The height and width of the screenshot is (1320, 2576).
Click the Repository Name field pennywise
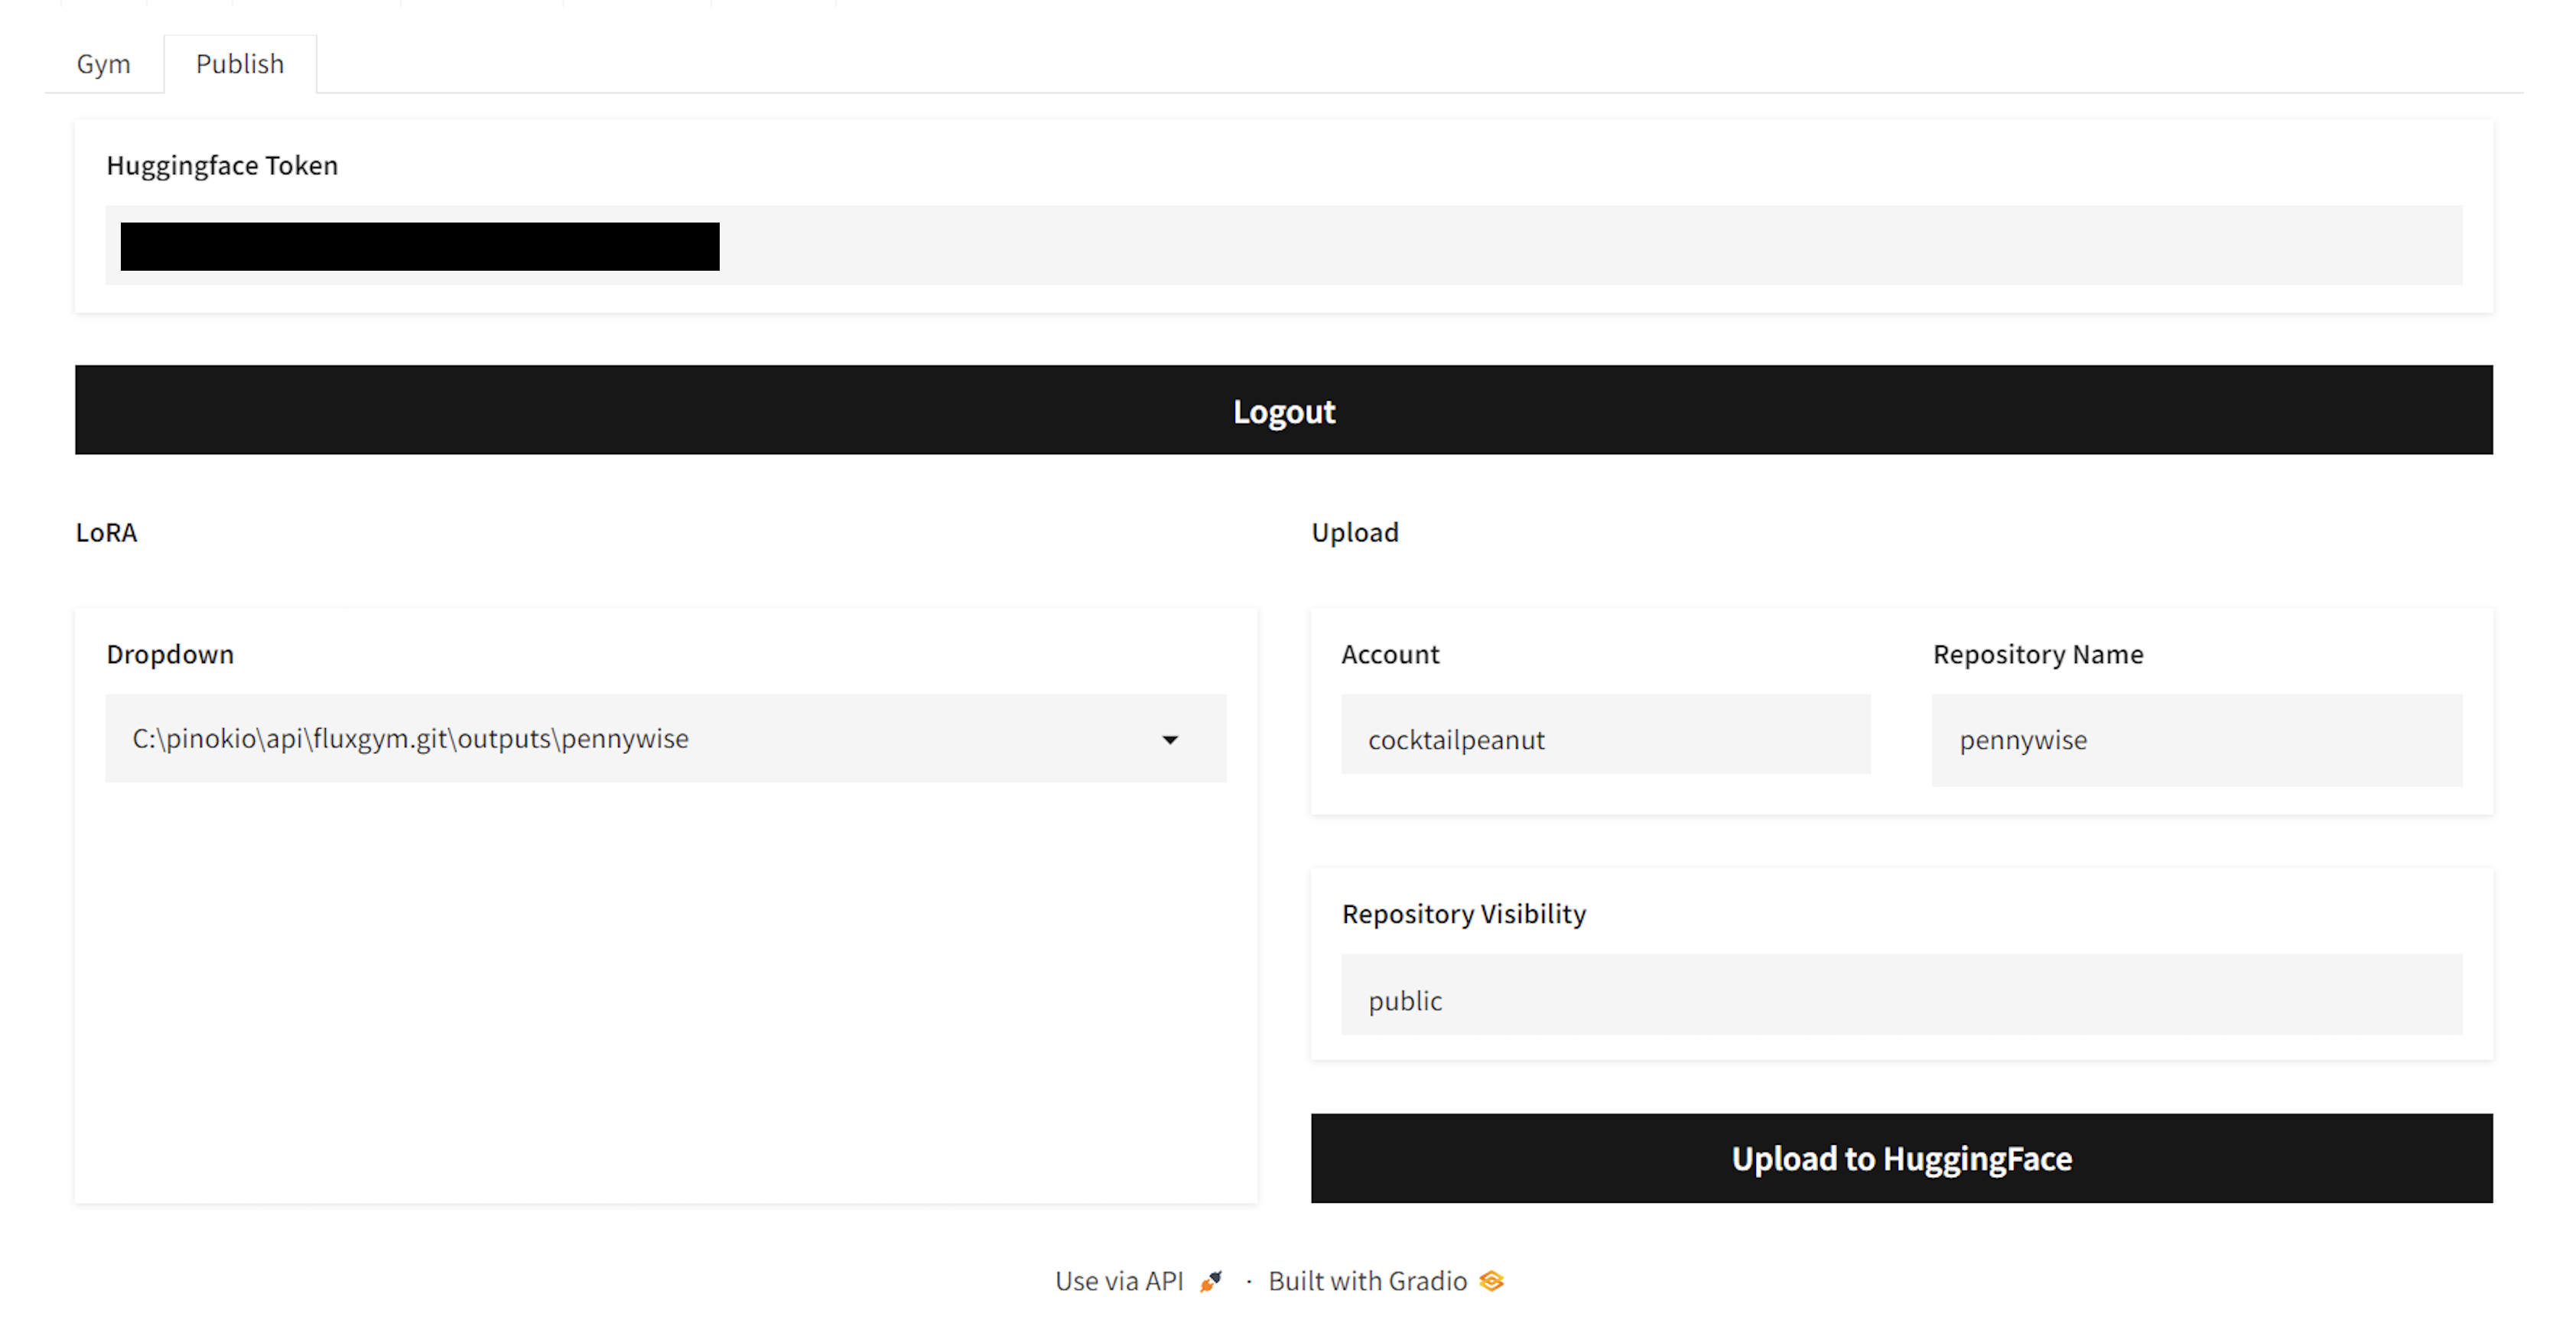pos(2196,739)
